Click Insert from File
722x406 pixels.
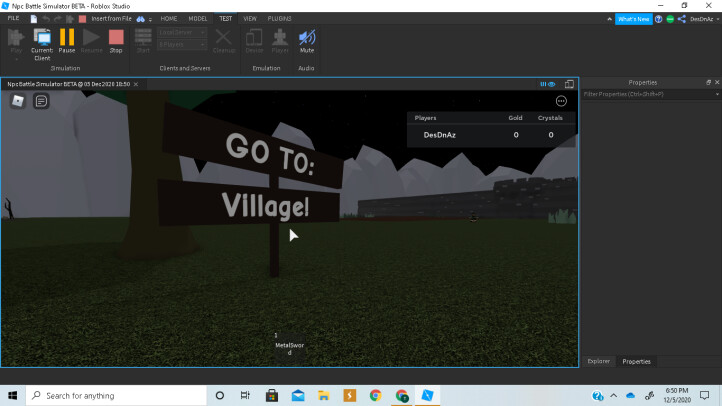pyautogui.click(x=111, y=19)
